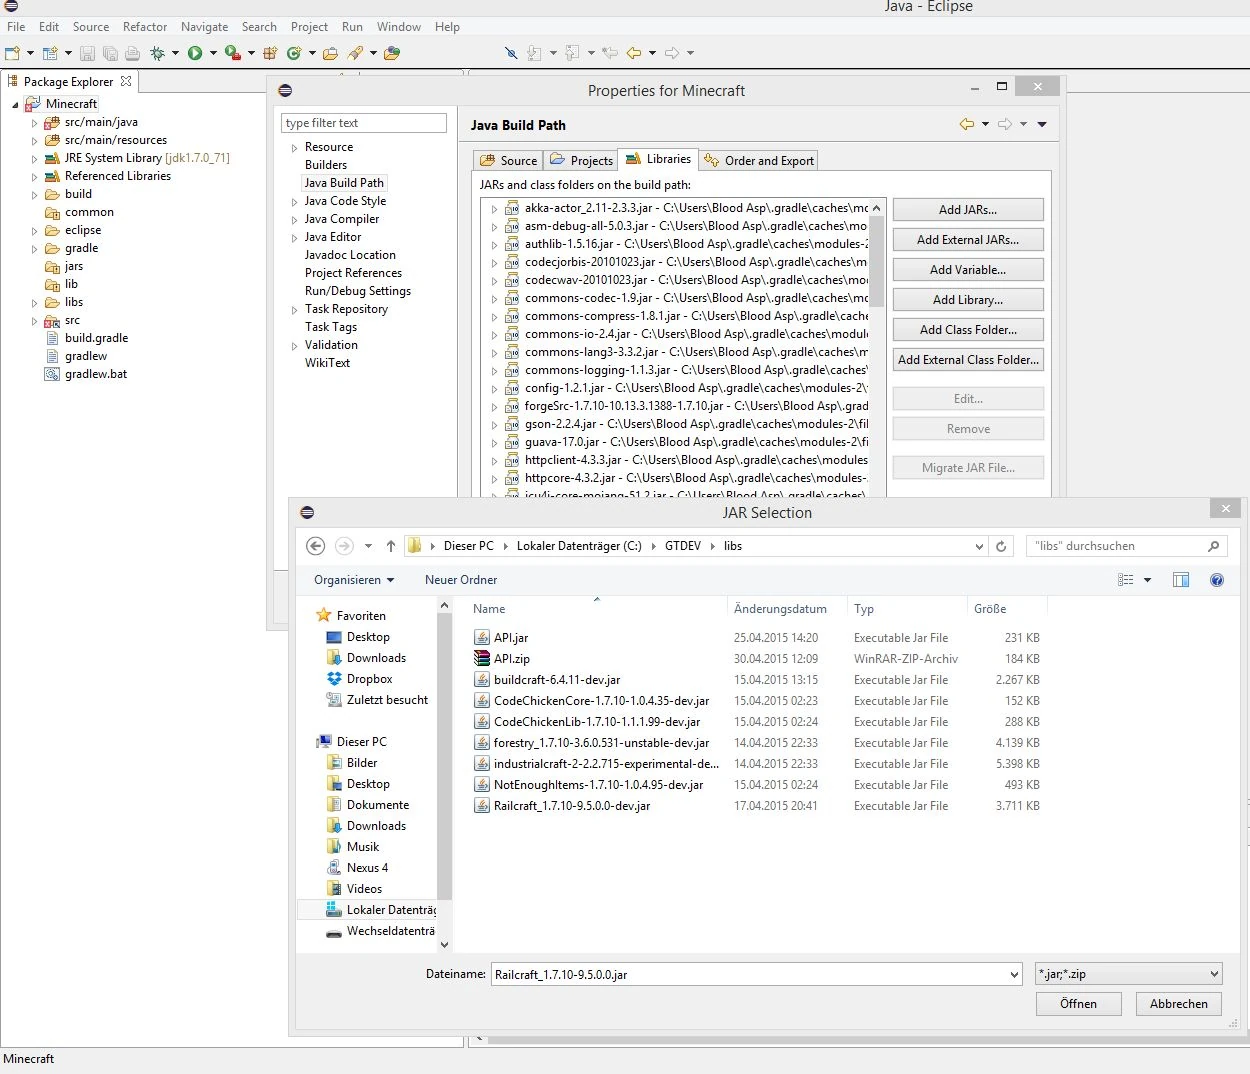The height and width of the screenshot is (1074, 1250).
Task: Open the Project menu
Action: 309,27
